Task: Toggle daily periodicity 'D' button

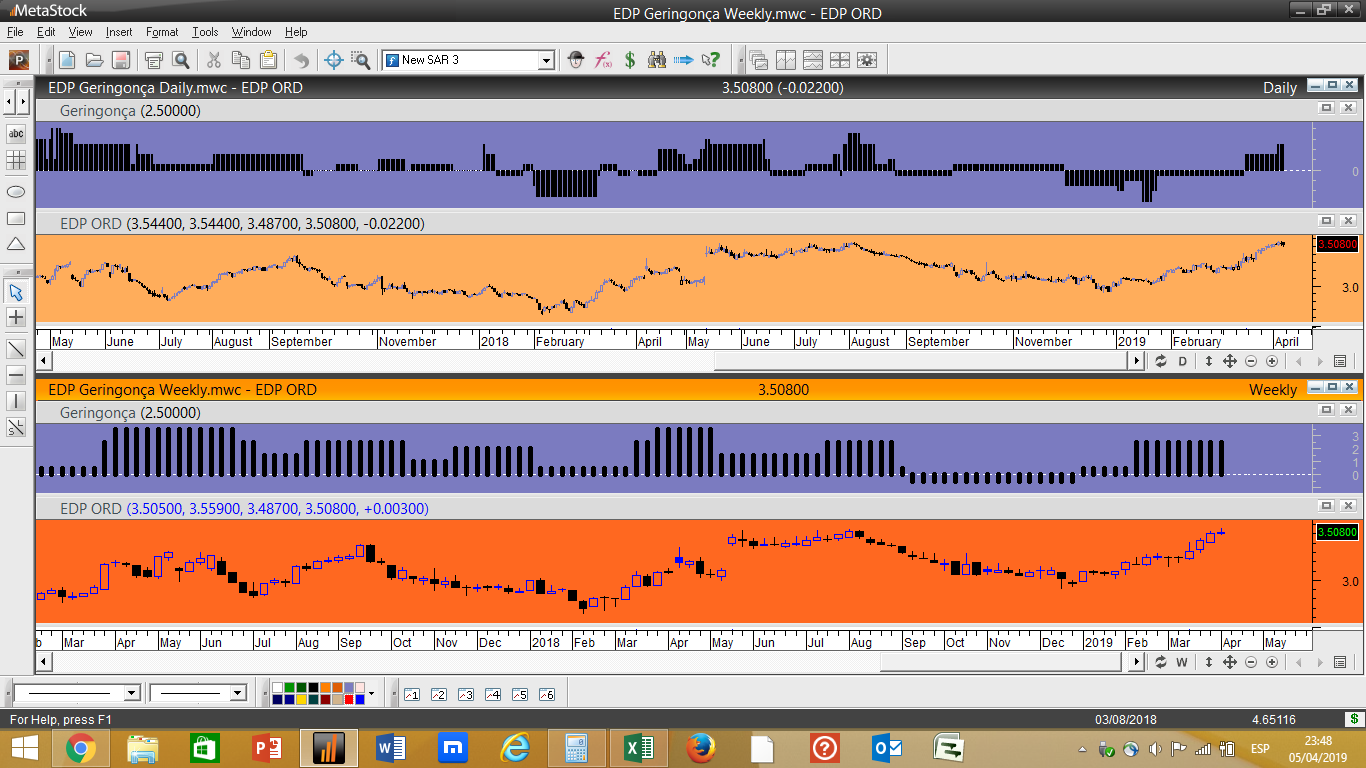Action: pos(1182,361)
